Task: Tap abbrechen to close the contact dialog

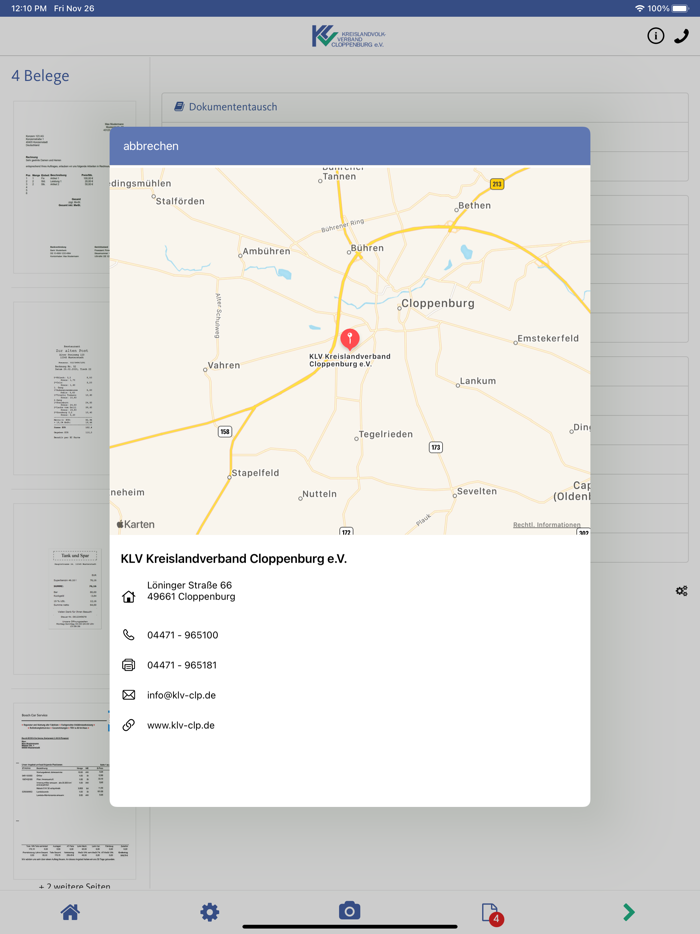Action: (x=151, y=146)
